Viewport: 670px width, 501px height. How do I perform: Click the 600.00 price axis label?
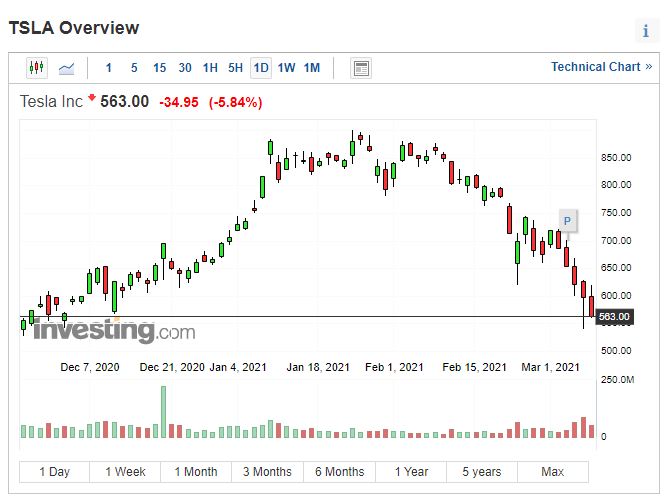point(616,295)
